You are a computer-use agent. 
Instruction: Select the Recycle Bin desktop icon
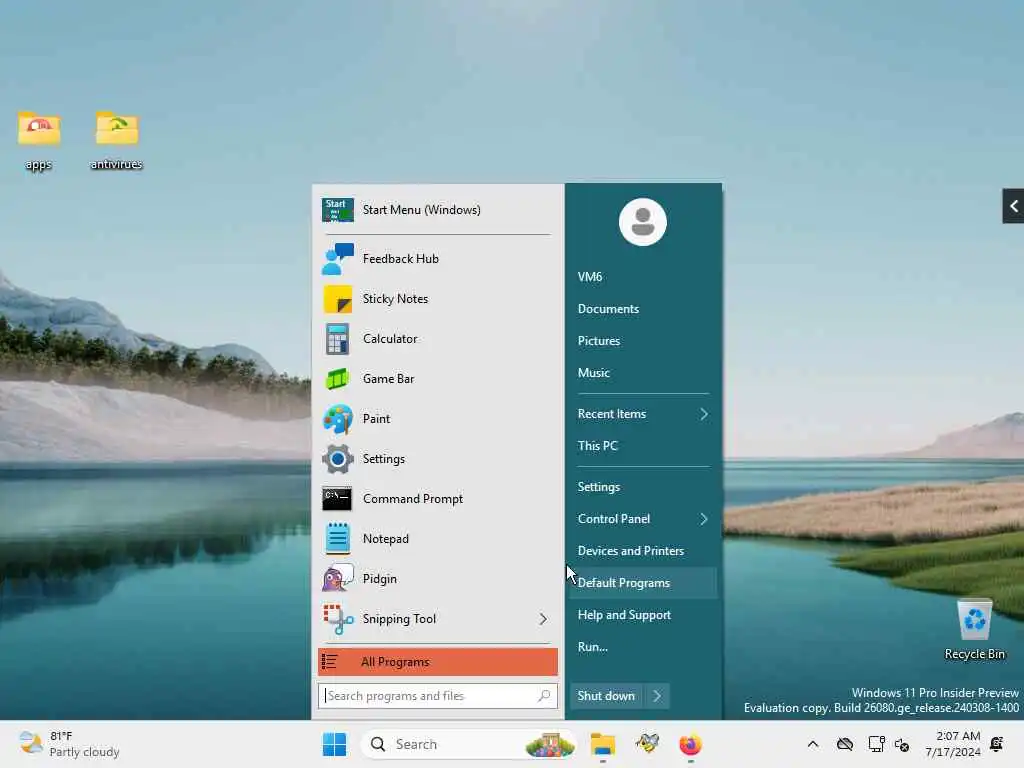click(974, 630)
